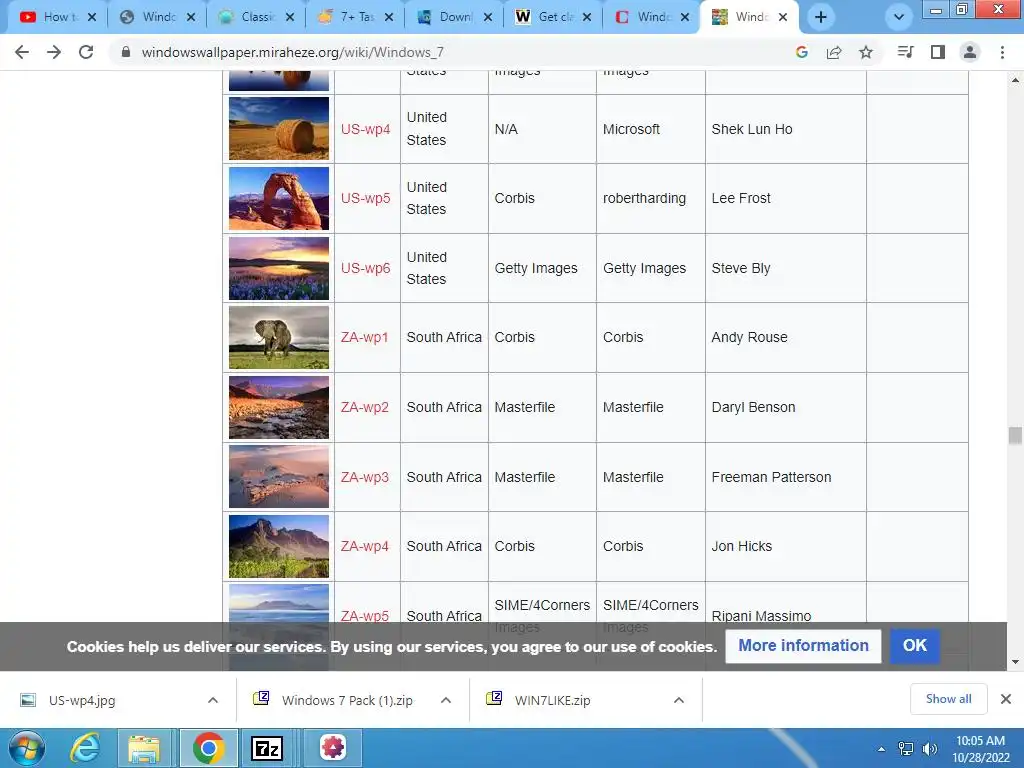1024x768 pixels.
Task: Open the ZA-wp3 desert dunes thumbnail
Action: [279, 477]
